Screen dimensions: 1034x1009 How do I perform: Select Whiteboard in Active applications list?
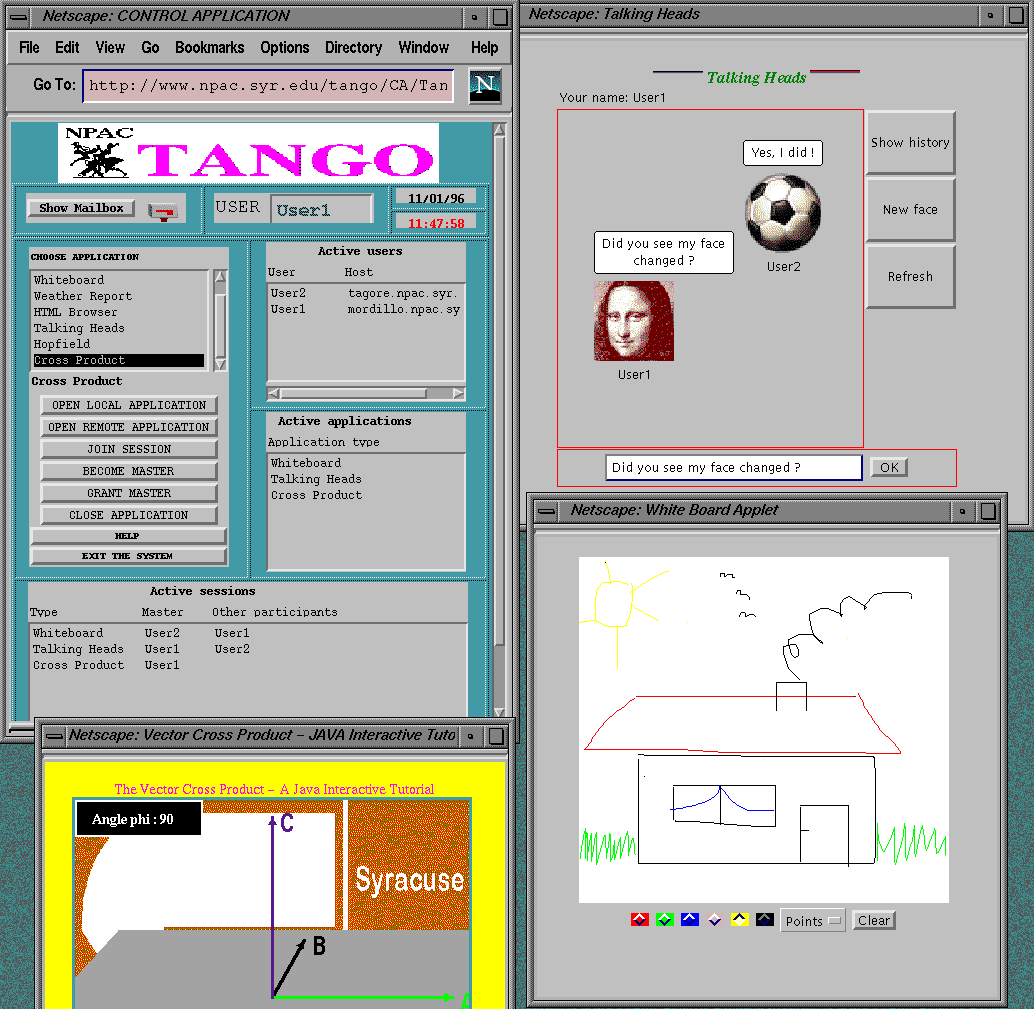(365, 463)
